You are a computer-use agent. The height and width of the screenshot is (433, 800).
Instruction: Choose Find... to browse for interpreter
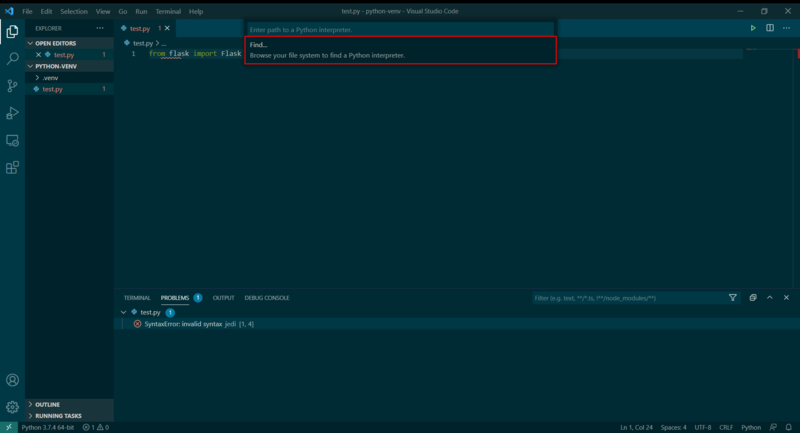401,50
